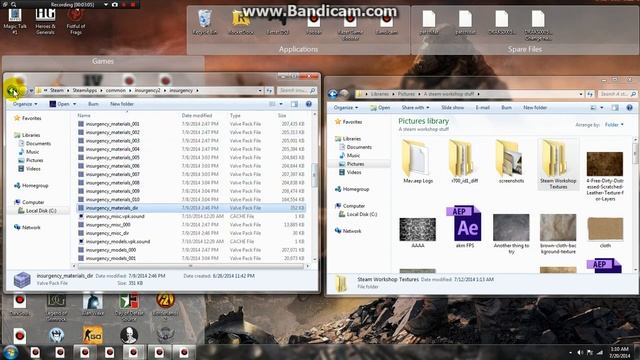This screenshot has width=640, height=360.
Task: Click New folder in the Pictures library toolbar
Action: tap(535, 108)
